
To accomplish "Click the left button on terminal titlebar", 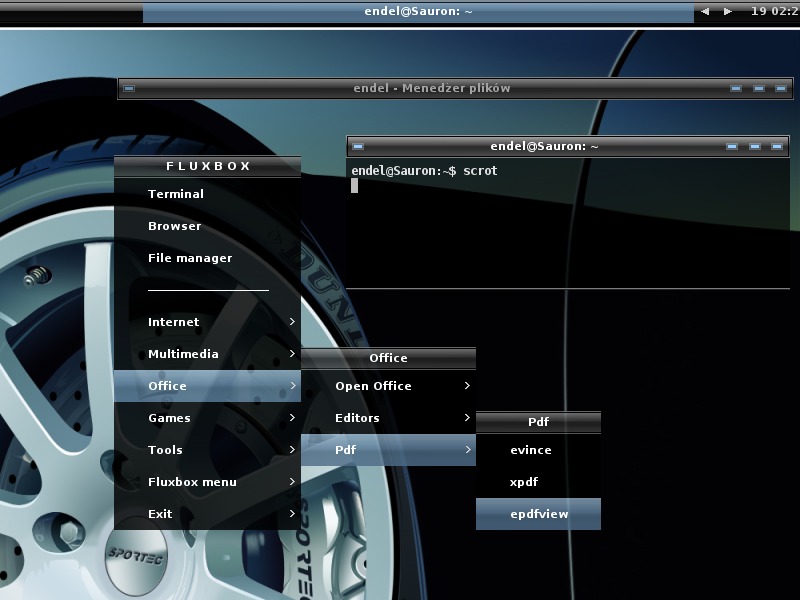I will pos(358,146).
